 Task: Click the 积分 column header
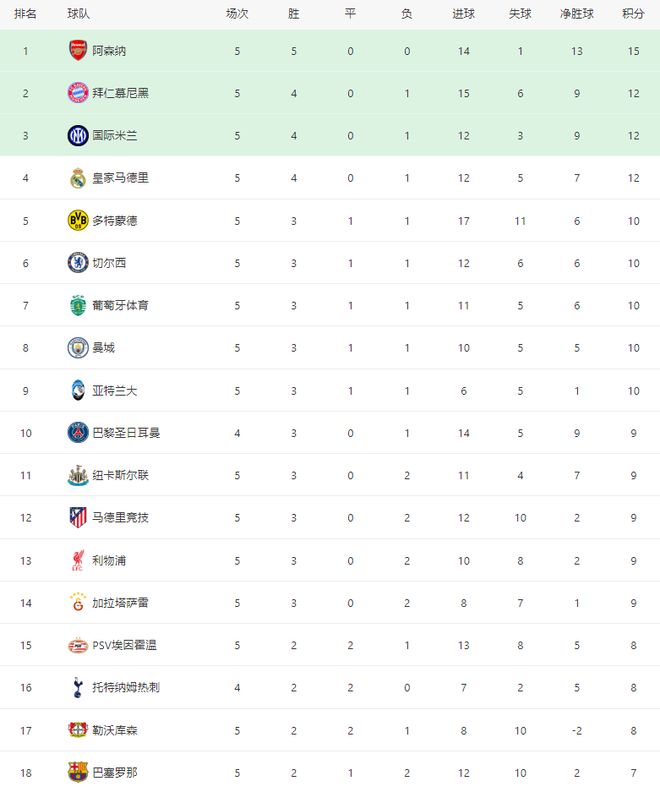[x=633, y=14]
